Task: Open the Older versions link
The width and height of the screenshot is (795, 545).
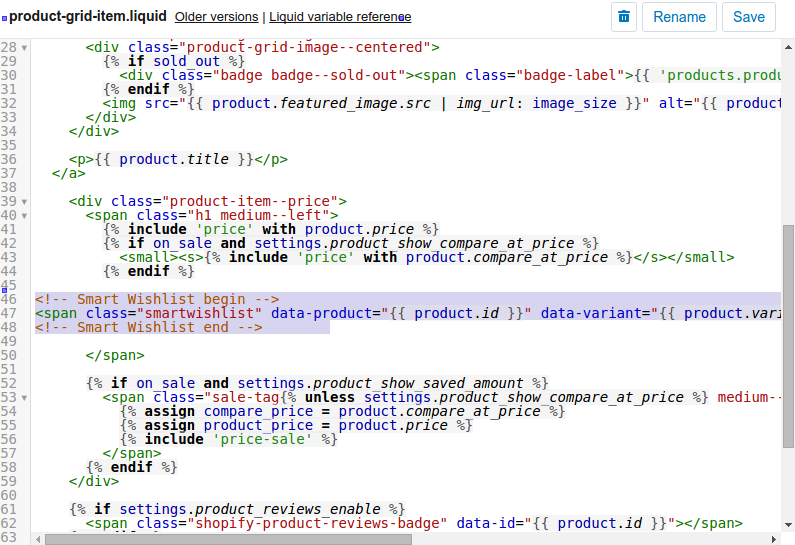Action: point(216,17)
